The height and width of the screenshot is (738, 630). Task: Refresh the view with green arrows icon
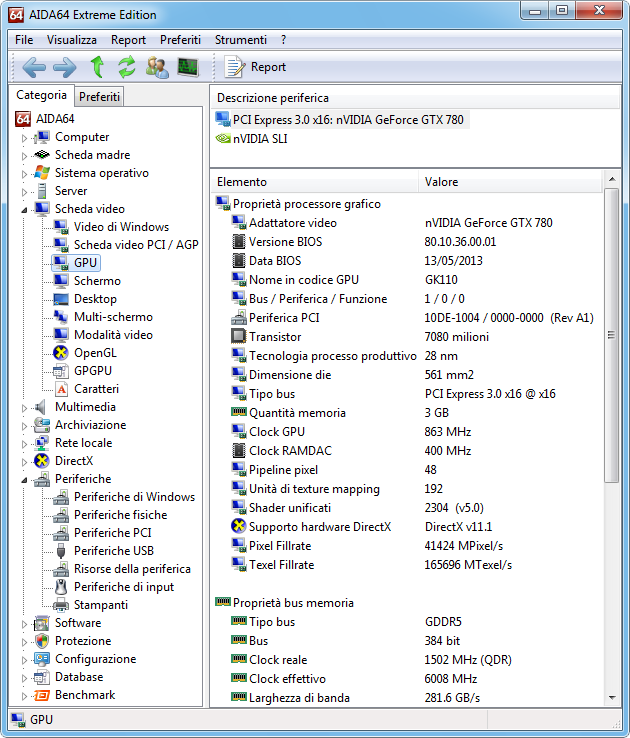click(127, 67)
